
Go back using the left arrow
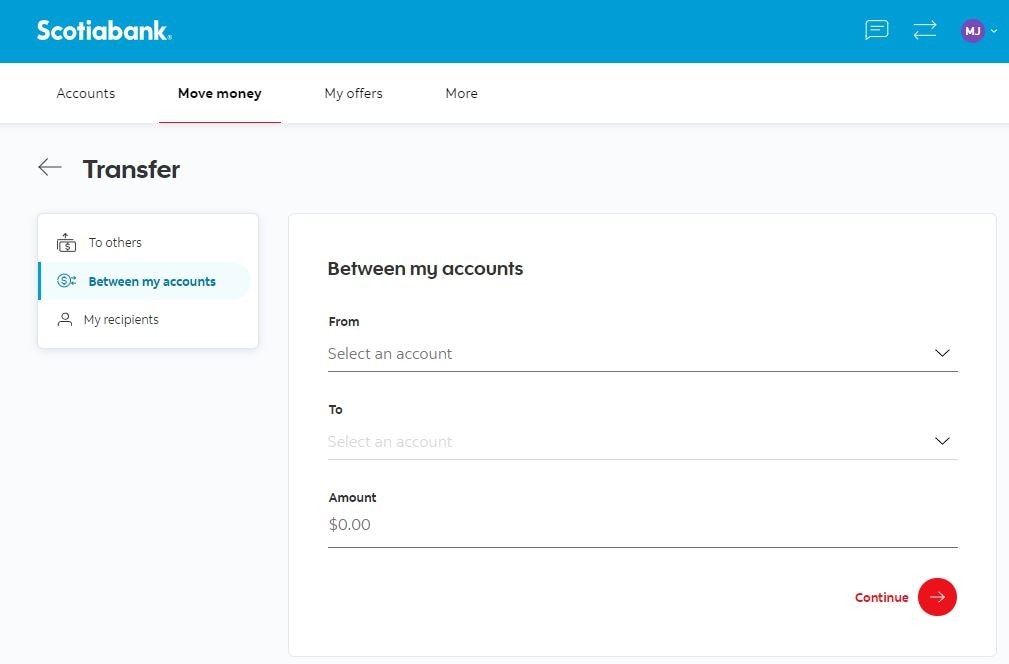pos(50,168)
